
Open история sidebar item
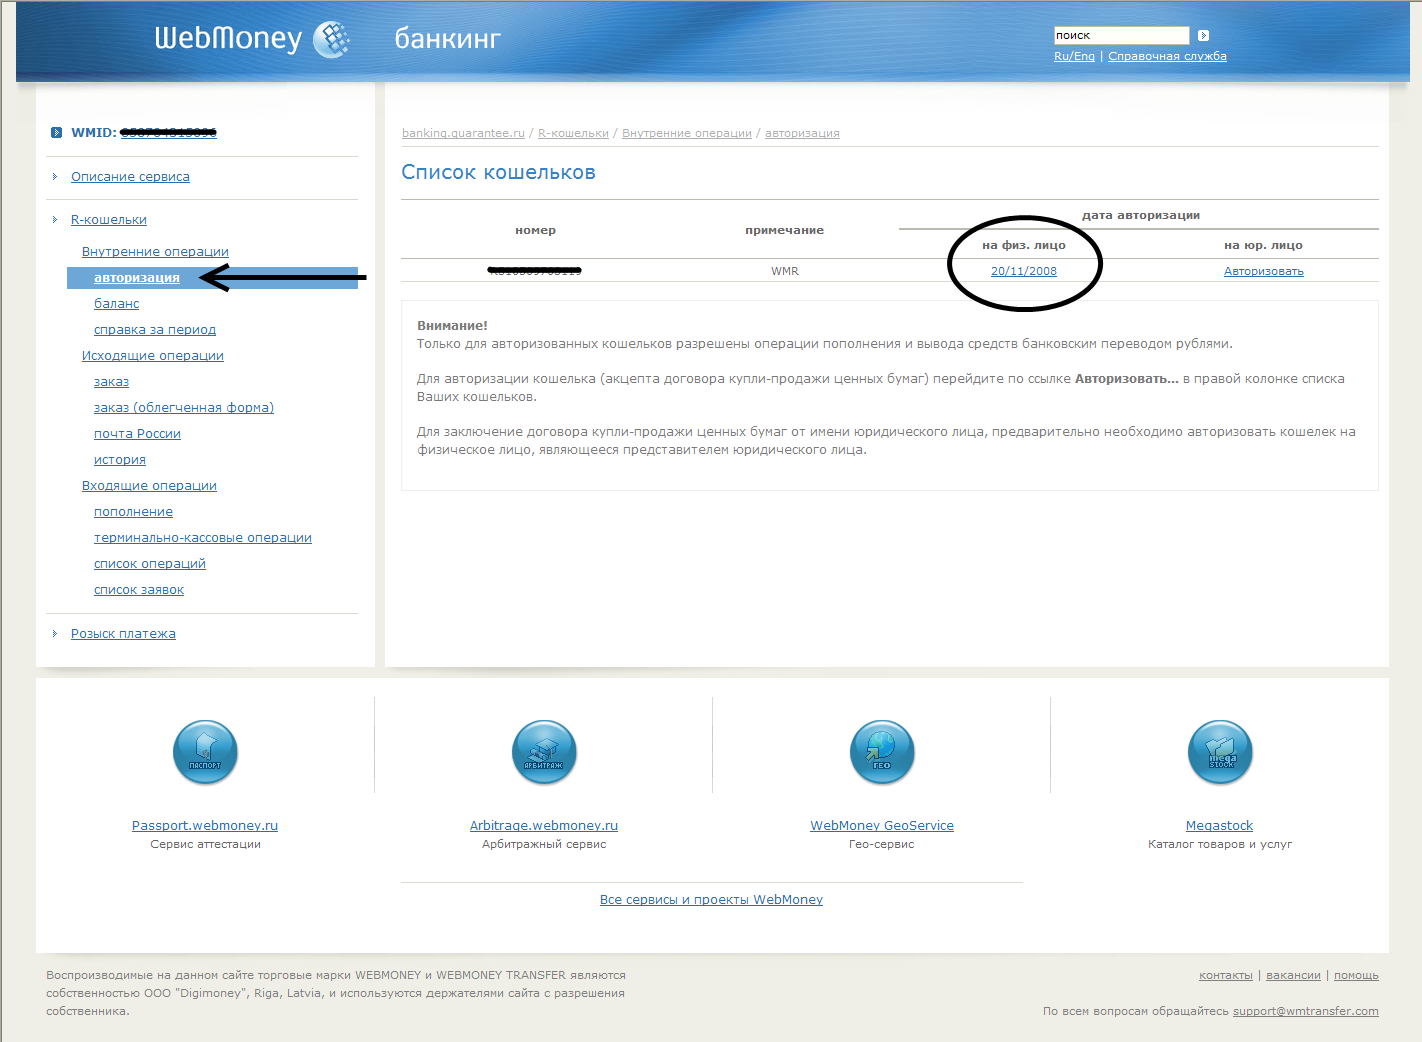(120, 459)
